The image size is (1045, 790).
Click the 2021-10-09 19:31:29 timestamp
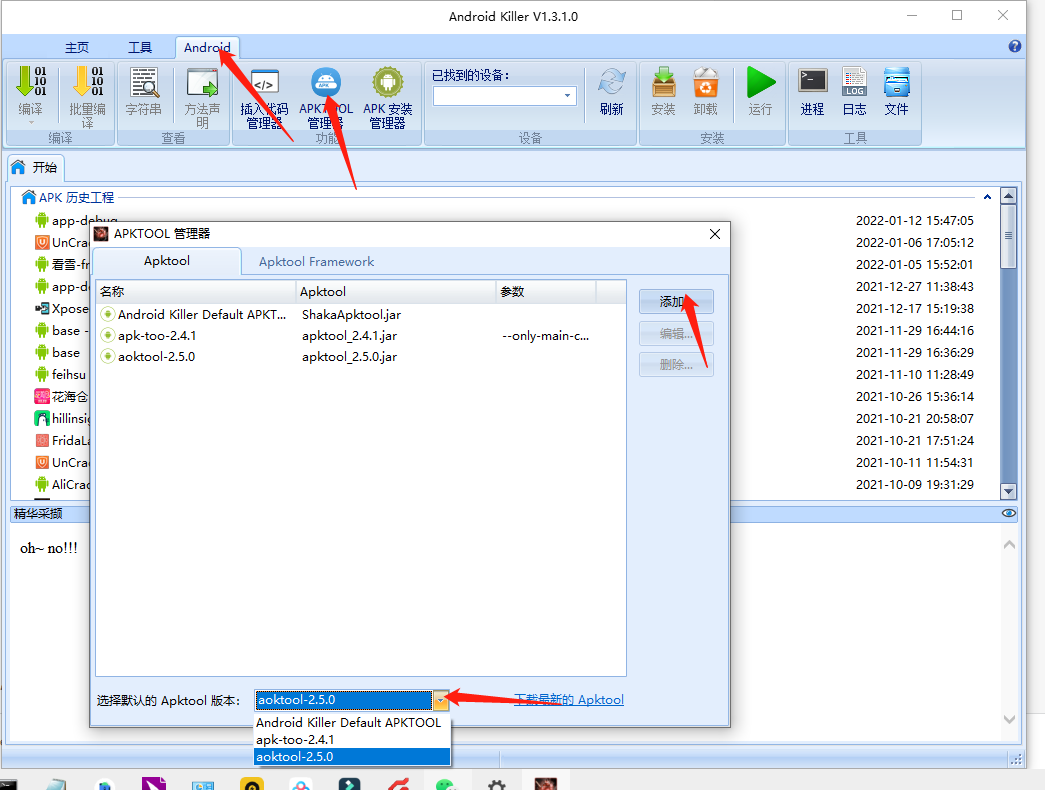point(914,485)
